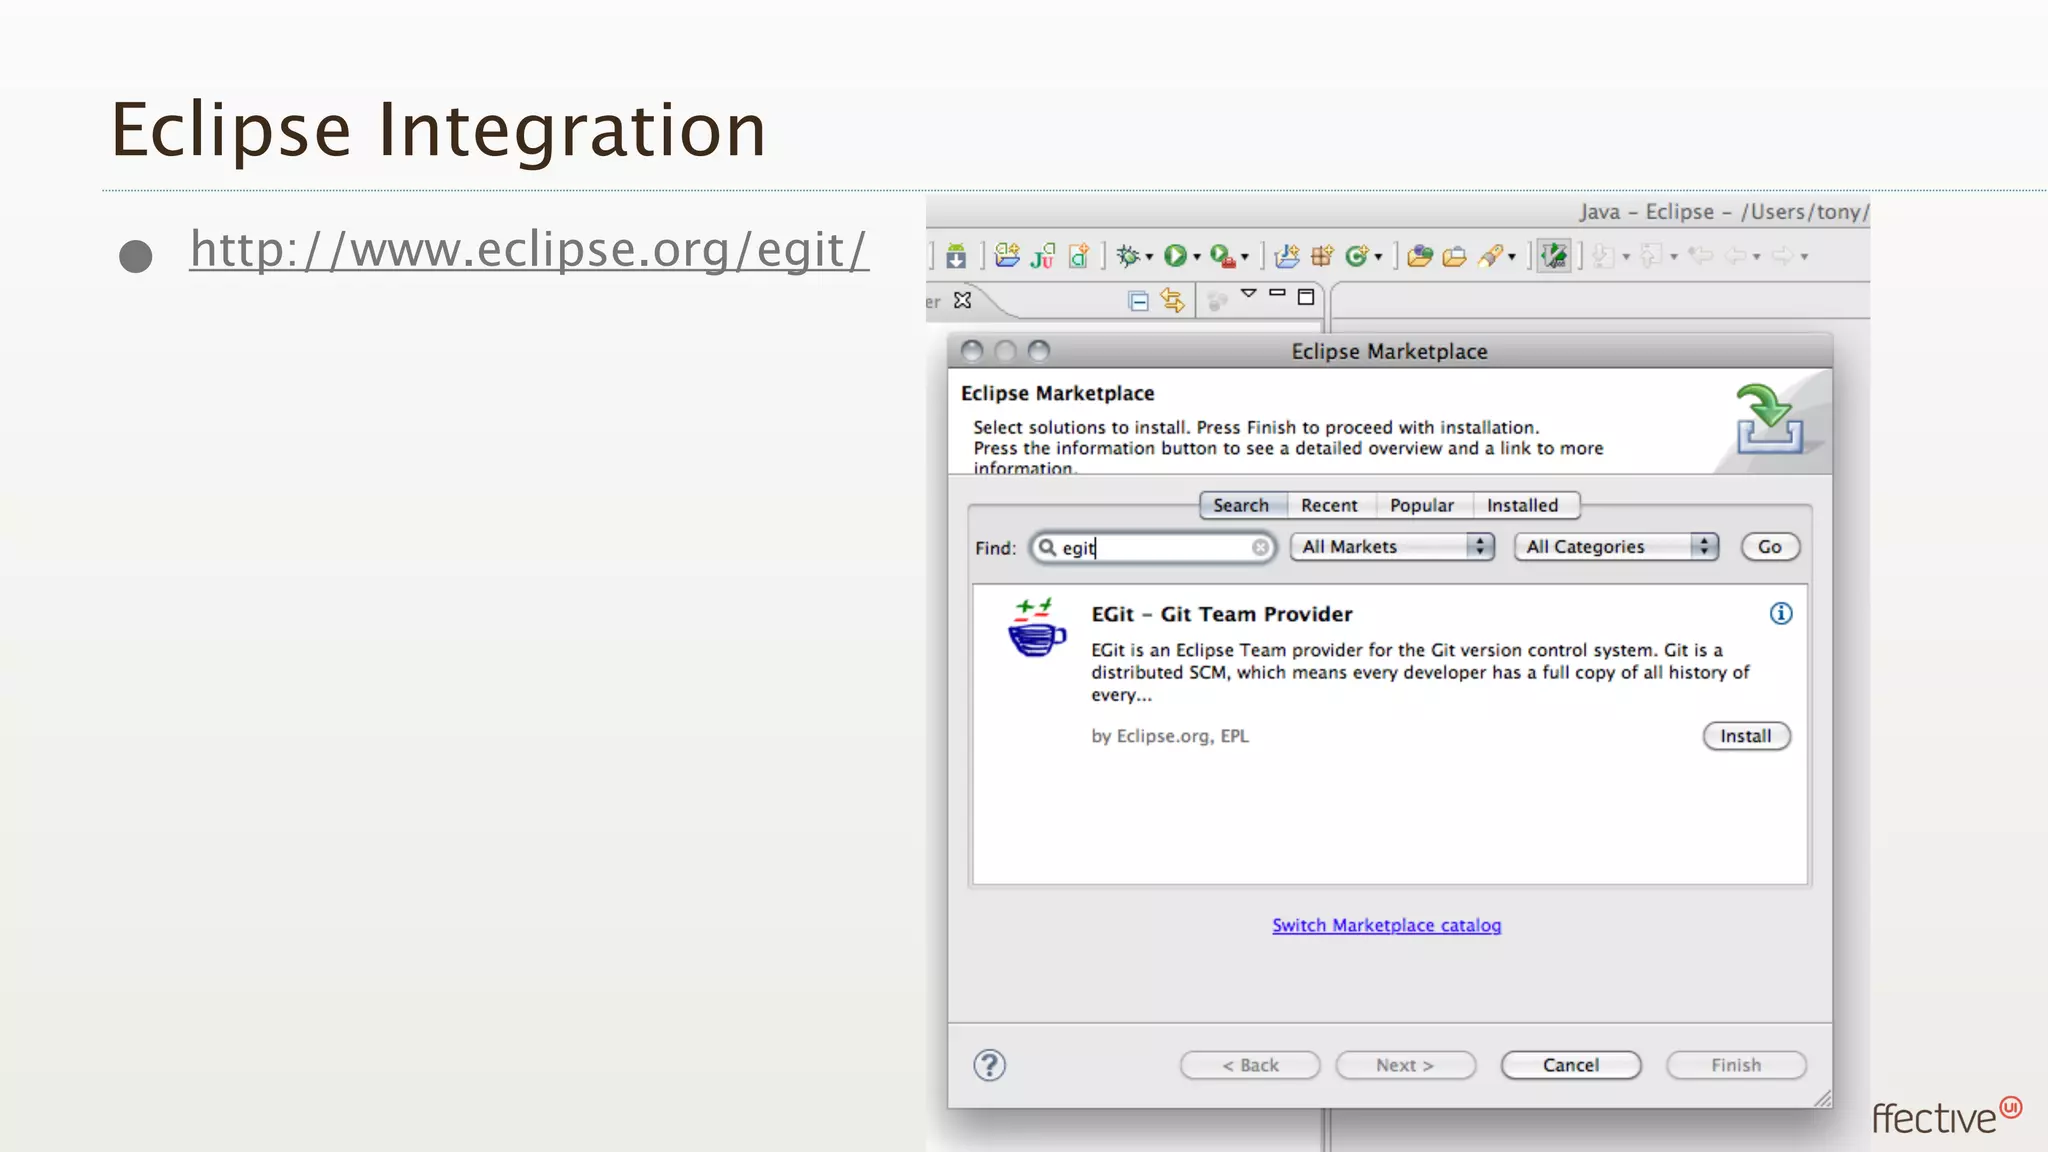Switch to the Search tab in Marketplace

click(1241, 506)
